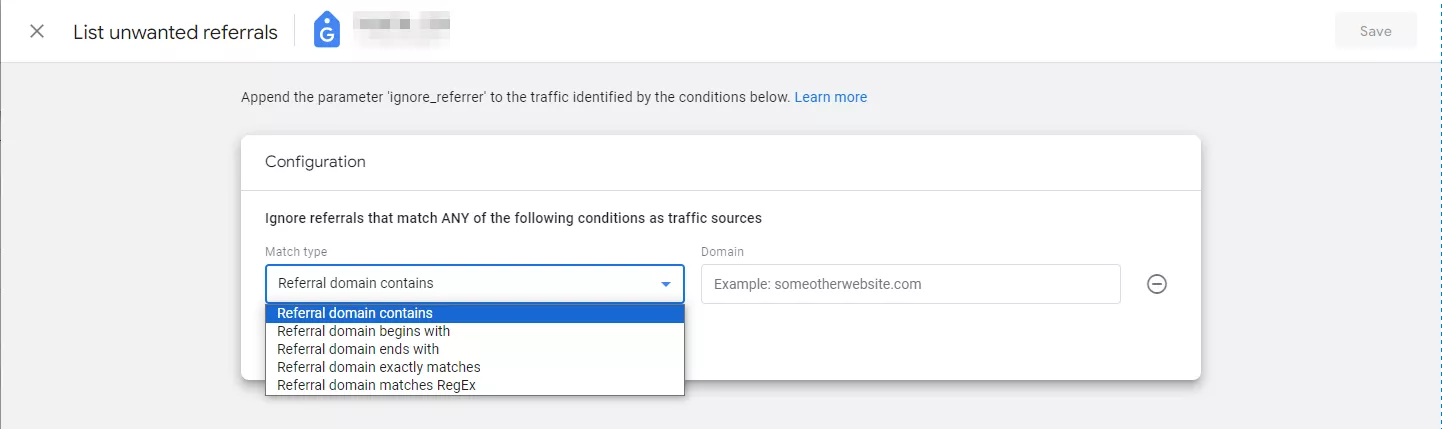Choose 'Referral domain begins with' option
Image resolution: width=1442 pixels, height=429 pixels.
click(x=475, y=331)
